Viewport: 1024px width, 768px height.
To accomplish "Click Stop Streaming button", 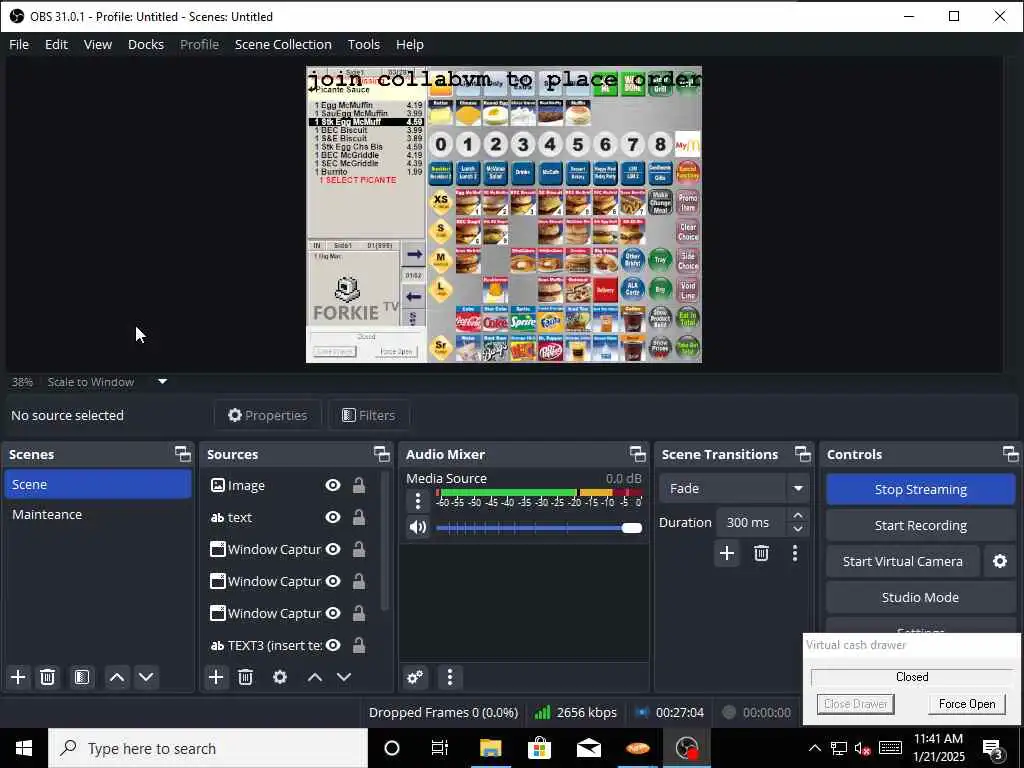I will coord(921,490).
